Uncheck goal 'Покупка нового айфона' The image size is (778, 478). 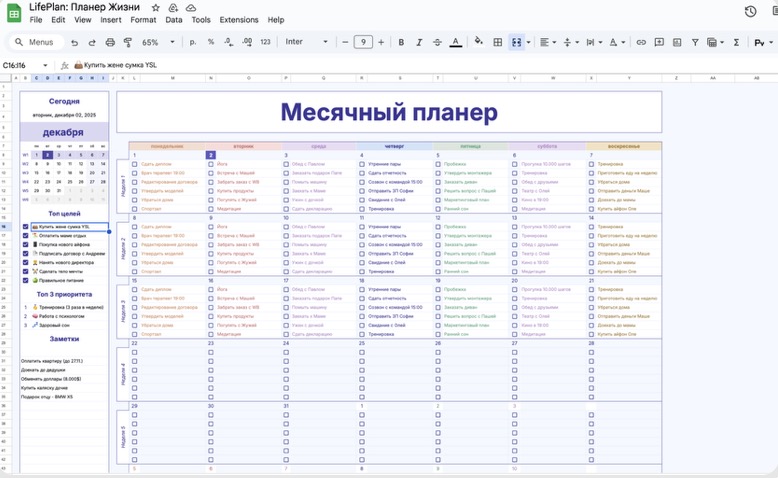tap(26, 245)
